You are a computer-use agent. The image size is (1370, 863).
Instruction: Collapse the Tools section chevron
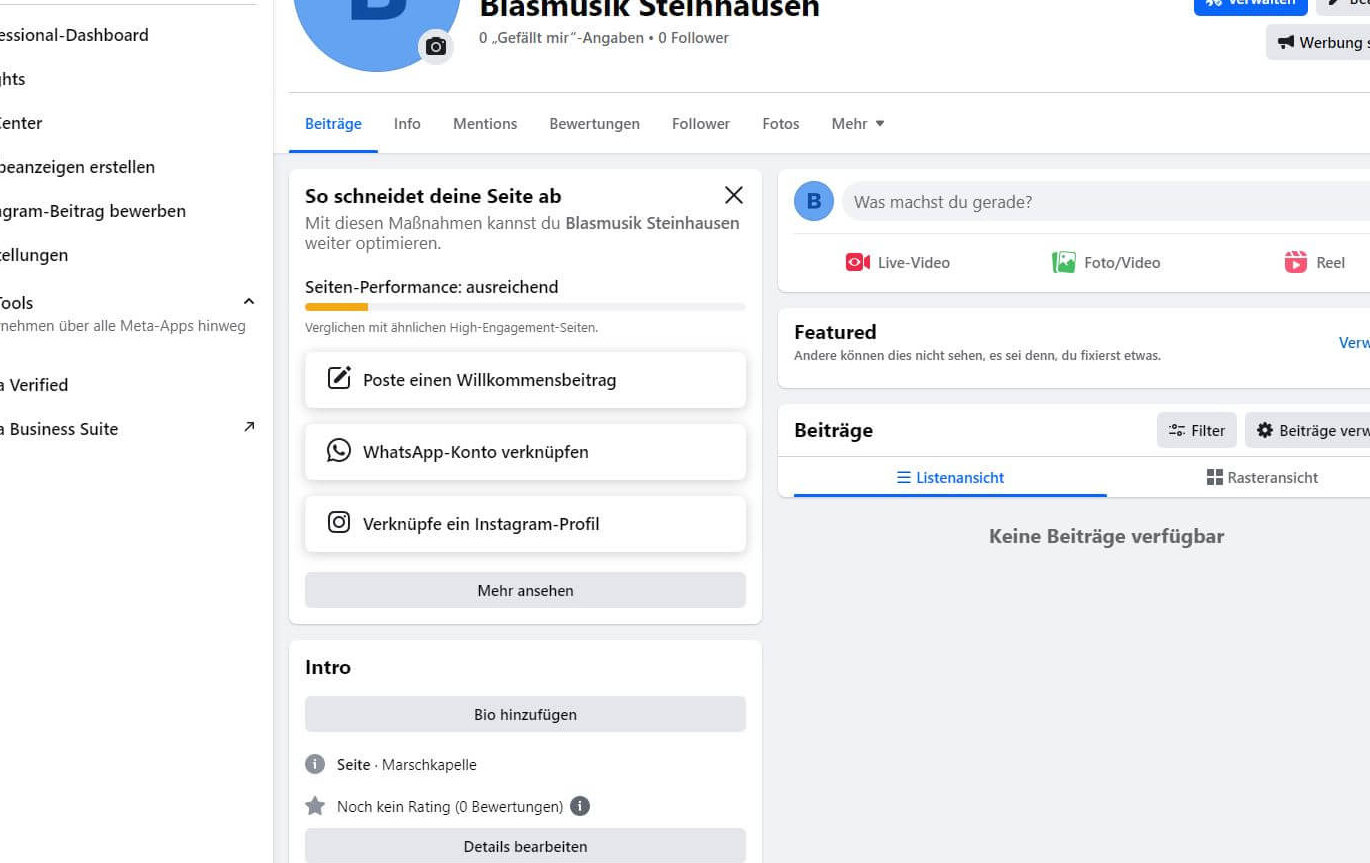coord(249,301)
